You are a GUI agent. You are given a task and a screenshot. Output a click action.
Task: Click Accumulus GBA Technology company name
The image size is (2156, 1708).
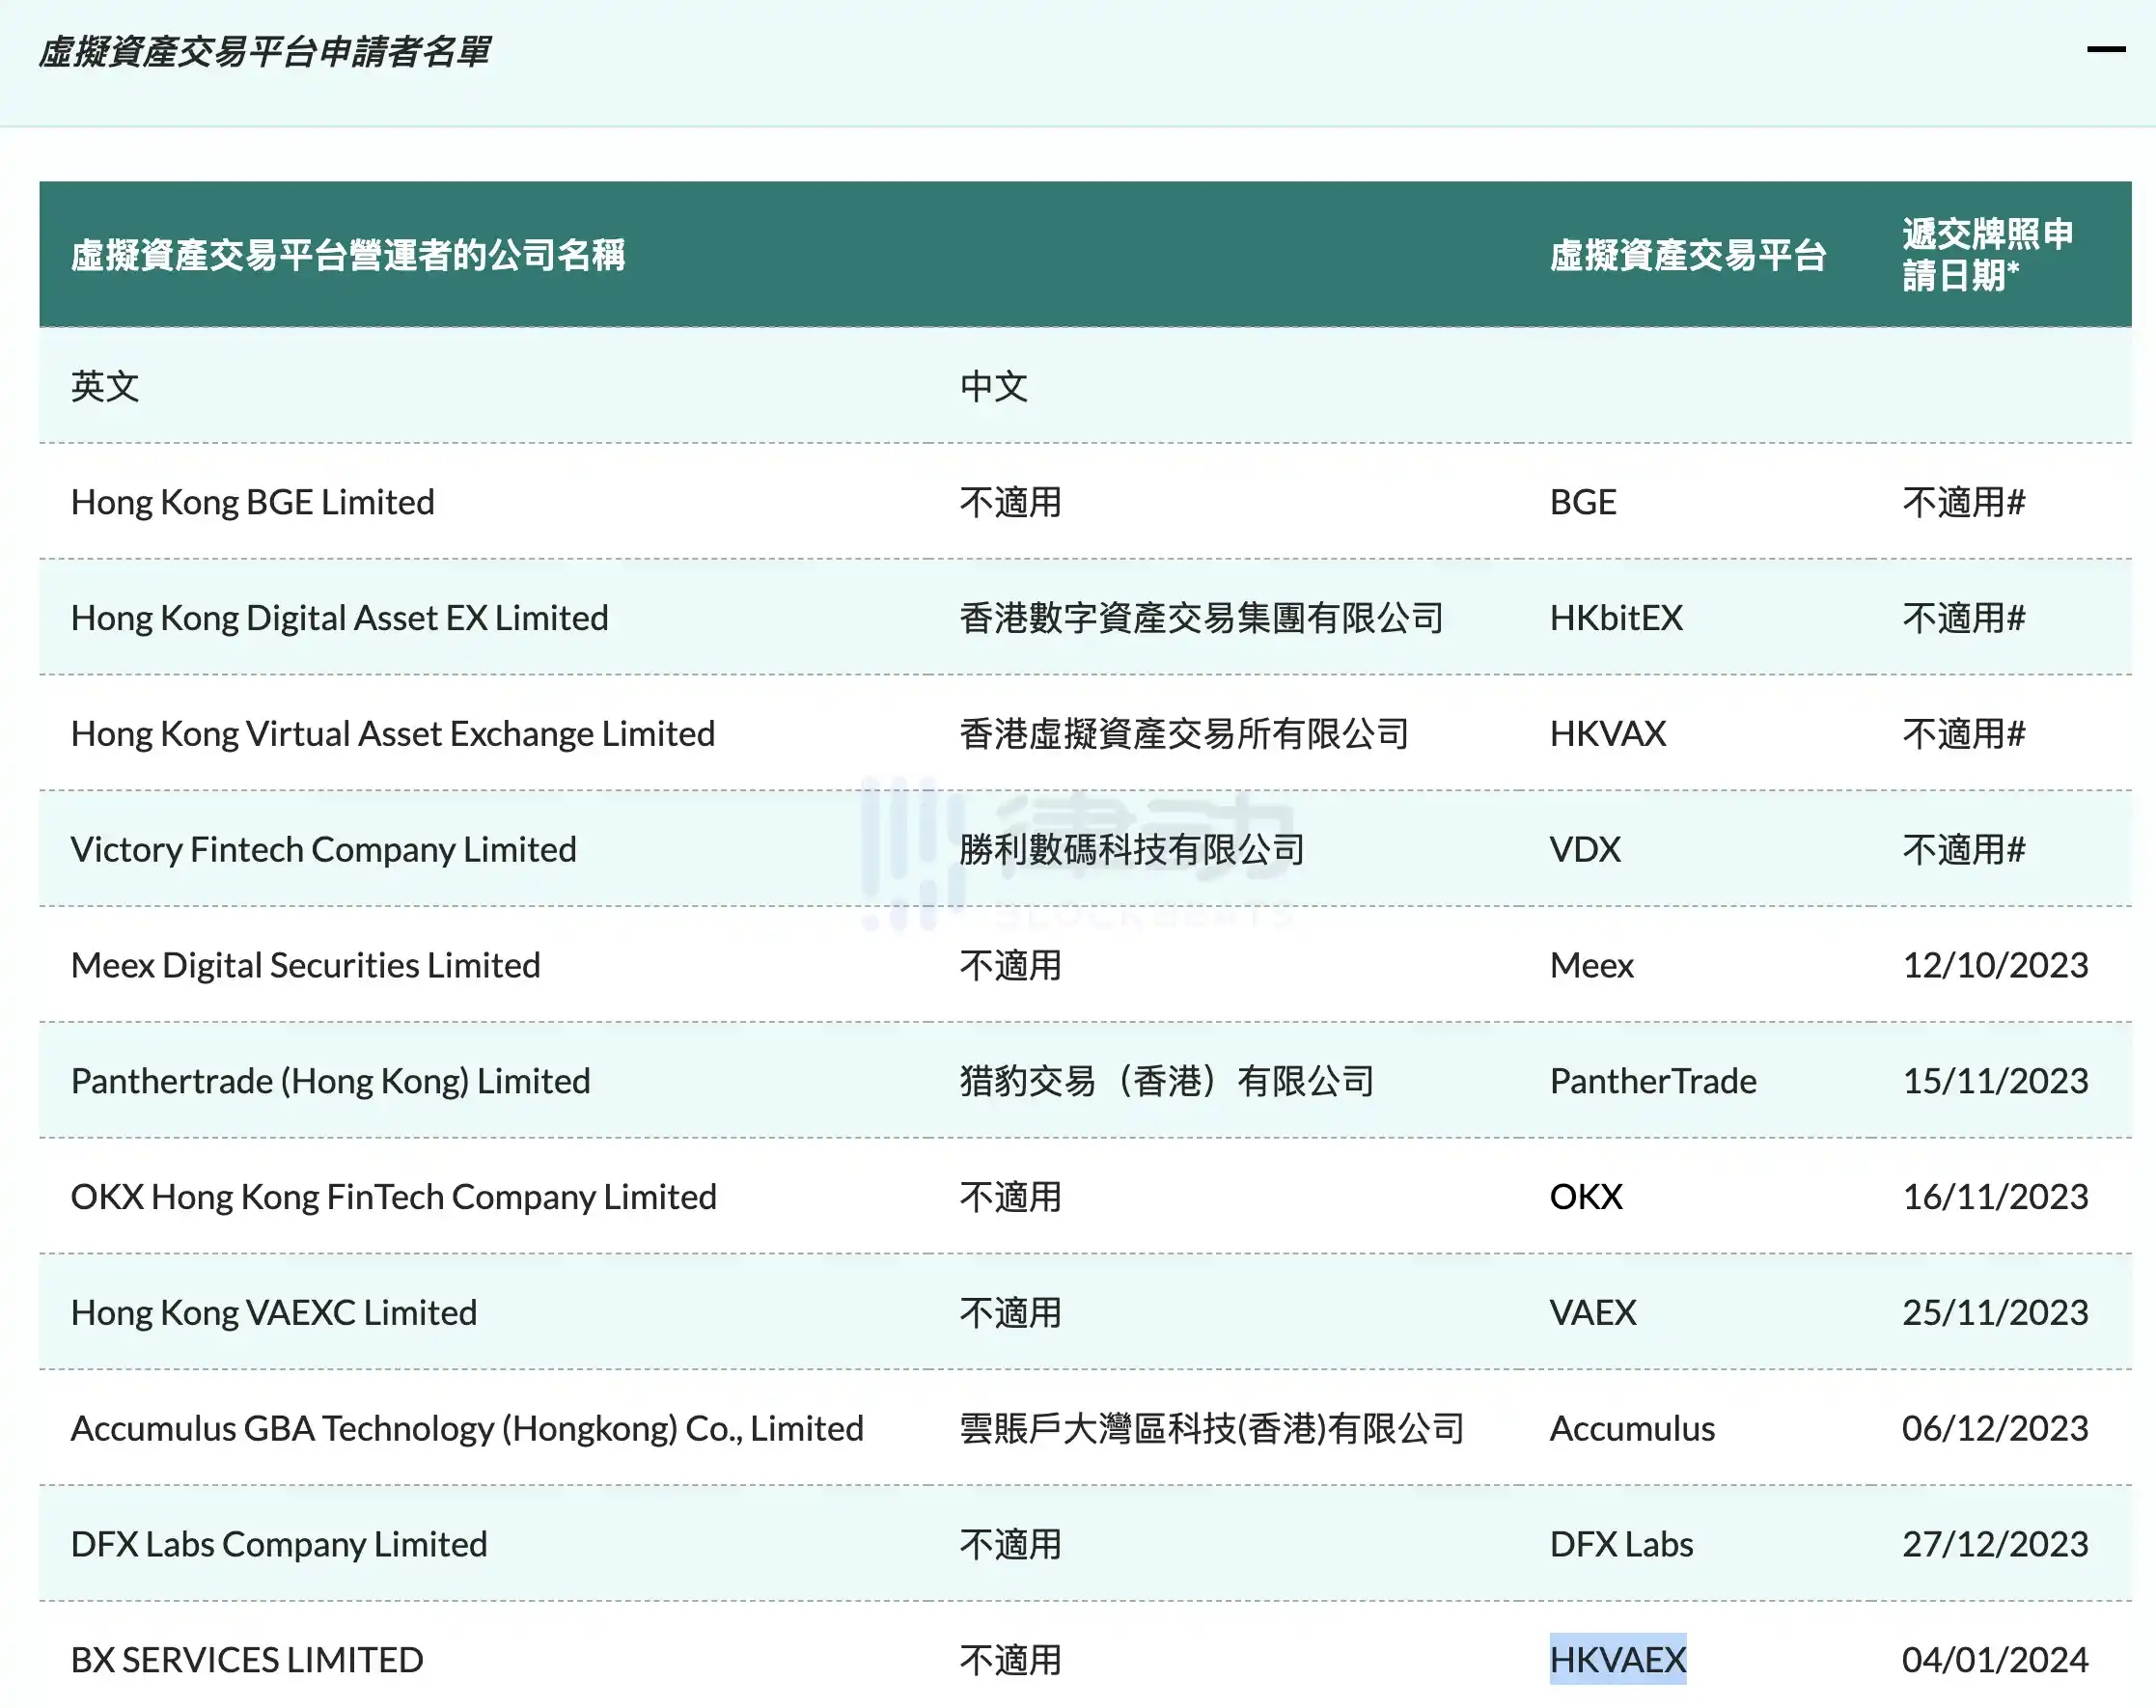click(x=466, y=1429)
